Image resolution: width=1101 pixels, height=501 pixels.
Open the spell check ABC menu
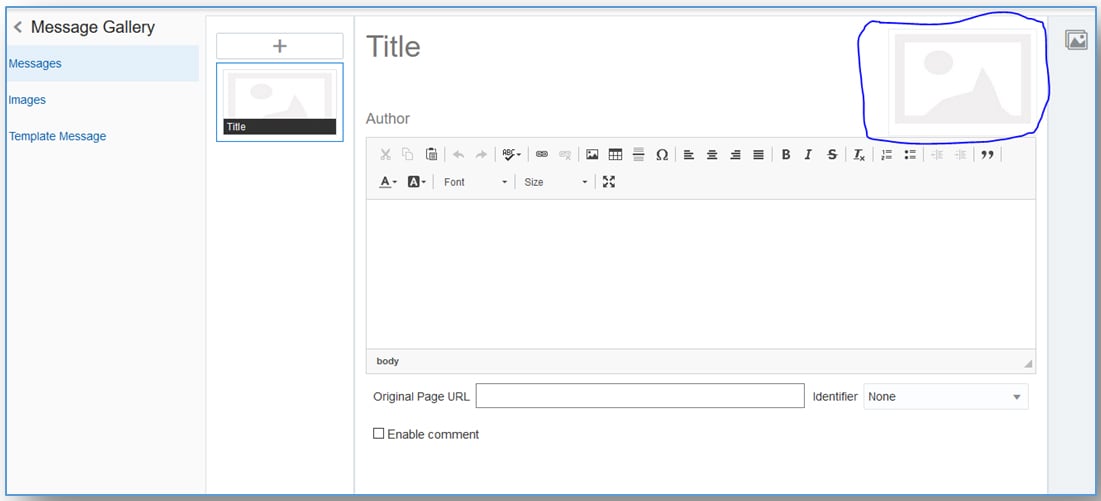512,154
